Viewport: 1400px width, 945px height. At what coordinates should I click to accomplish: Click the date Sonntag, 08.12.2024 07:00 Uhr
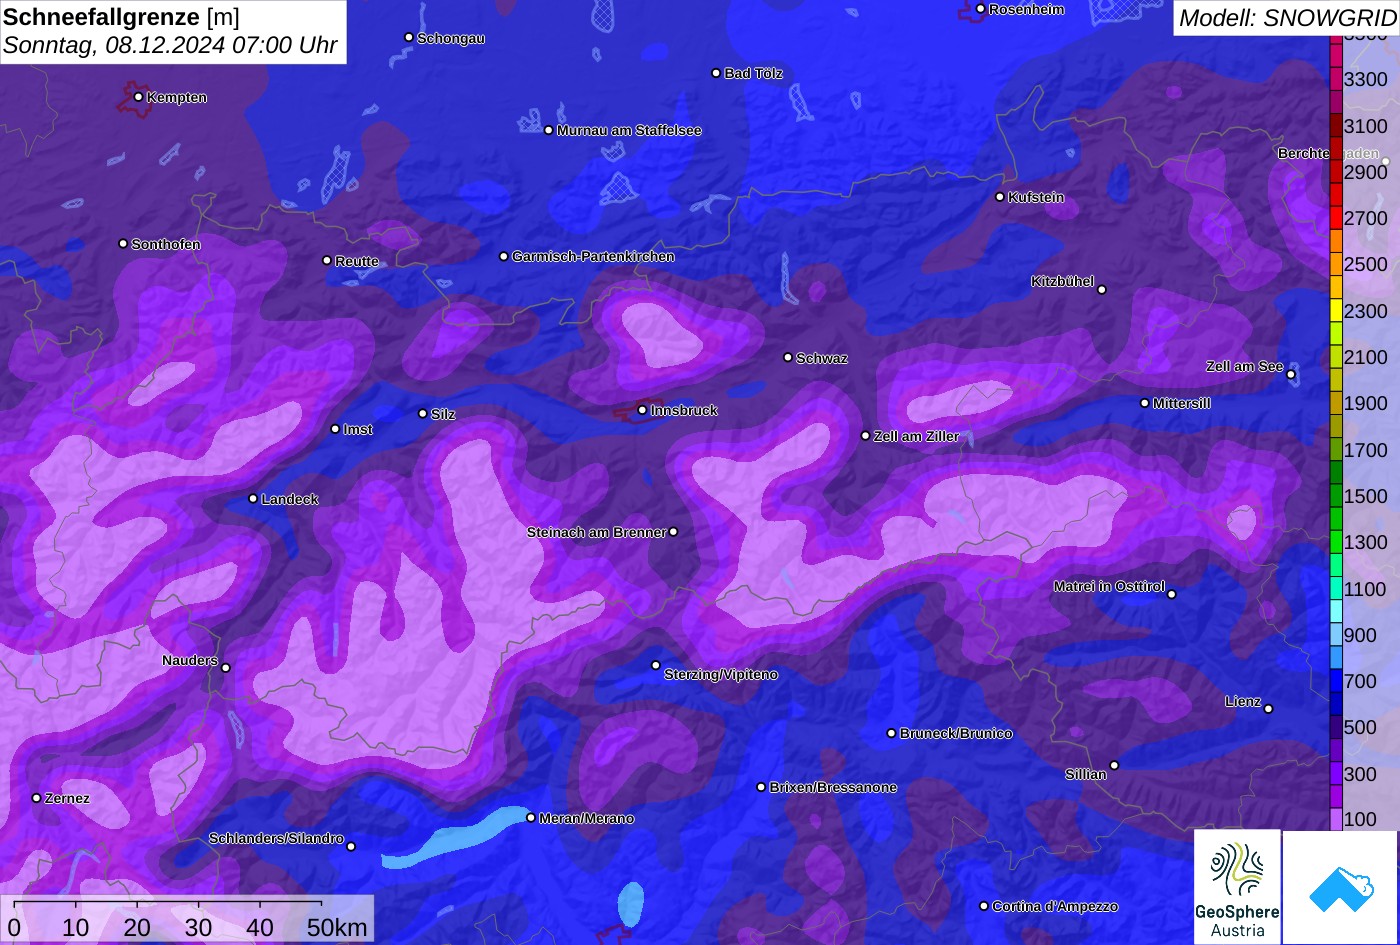170,46
